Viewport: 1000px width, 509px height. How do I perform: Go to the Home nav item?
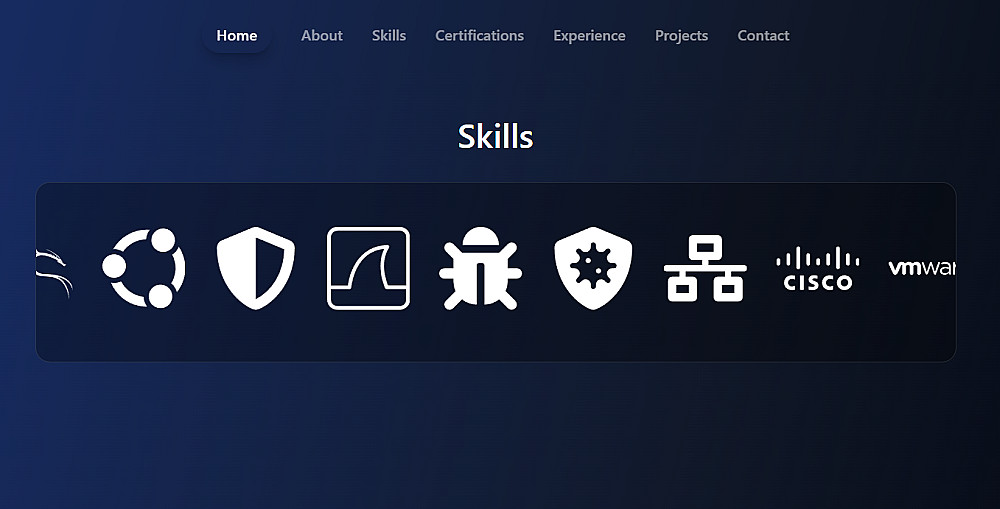pos(237,36)
